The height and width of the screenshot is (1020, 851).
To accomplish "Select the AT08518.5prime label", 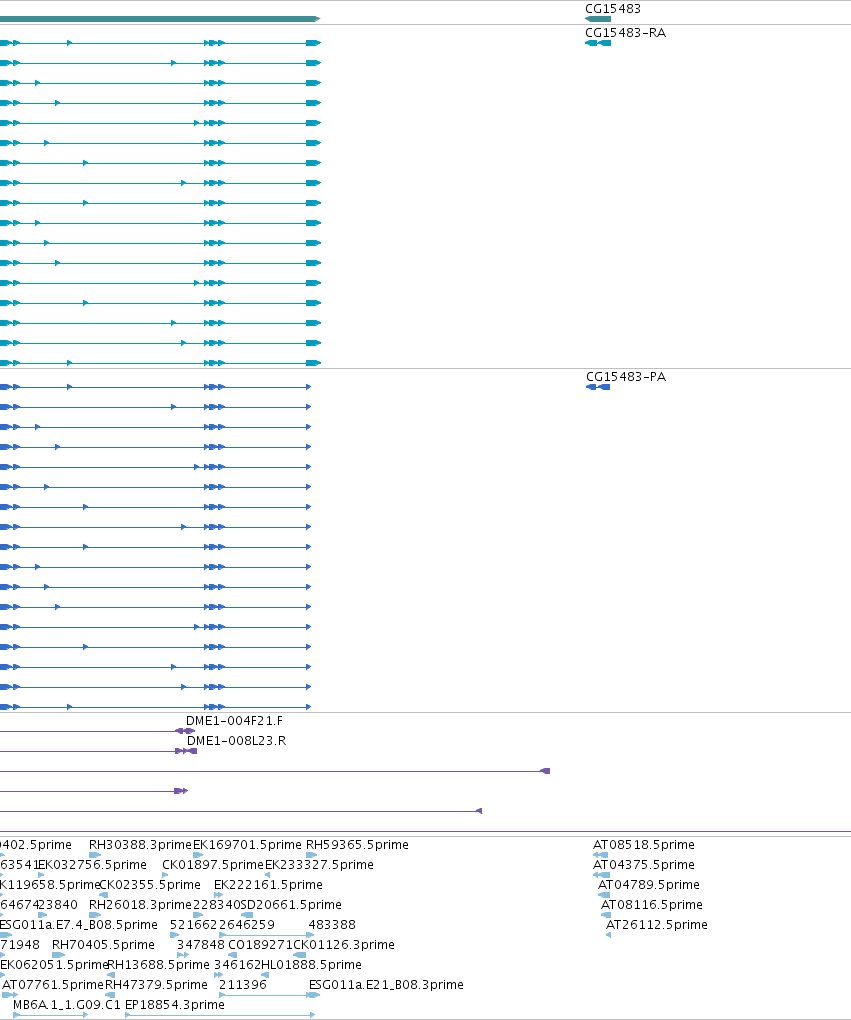I will pyautogui.click(x=643, y=844).
